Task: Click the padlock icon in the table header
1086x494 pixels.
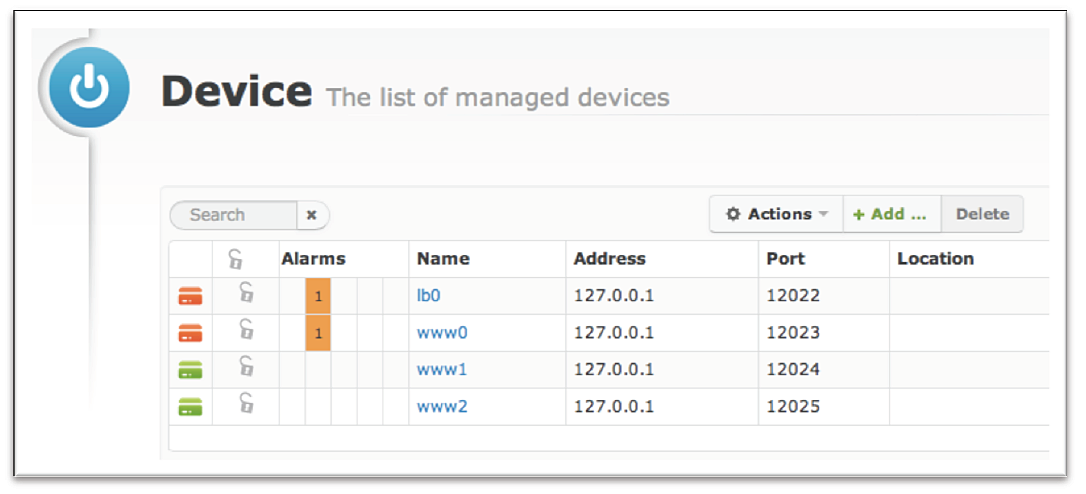Action: [235, 260]
